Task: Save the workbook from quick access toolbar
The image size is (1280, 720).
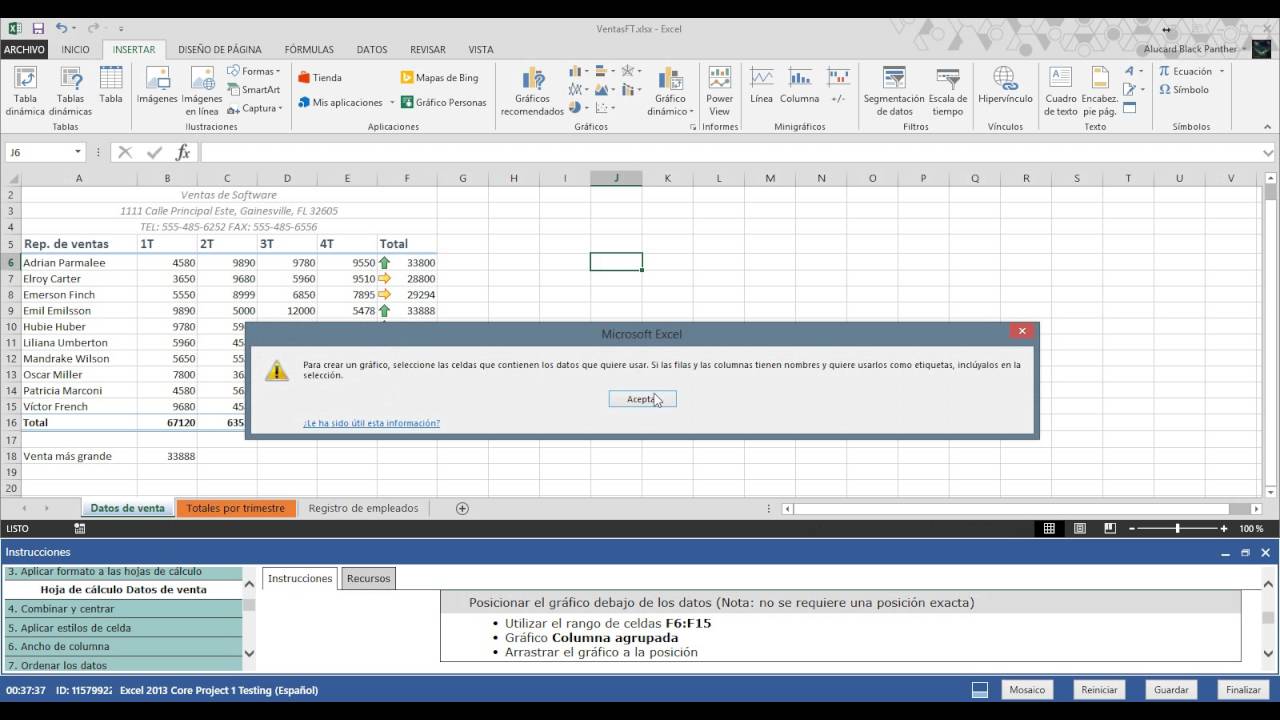Action: pyautogui.click(x=38, y=29)
